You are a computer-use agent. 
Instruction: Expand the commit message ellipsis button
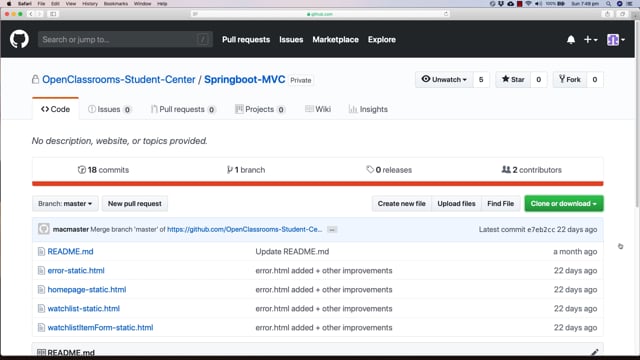coord(332,230)
